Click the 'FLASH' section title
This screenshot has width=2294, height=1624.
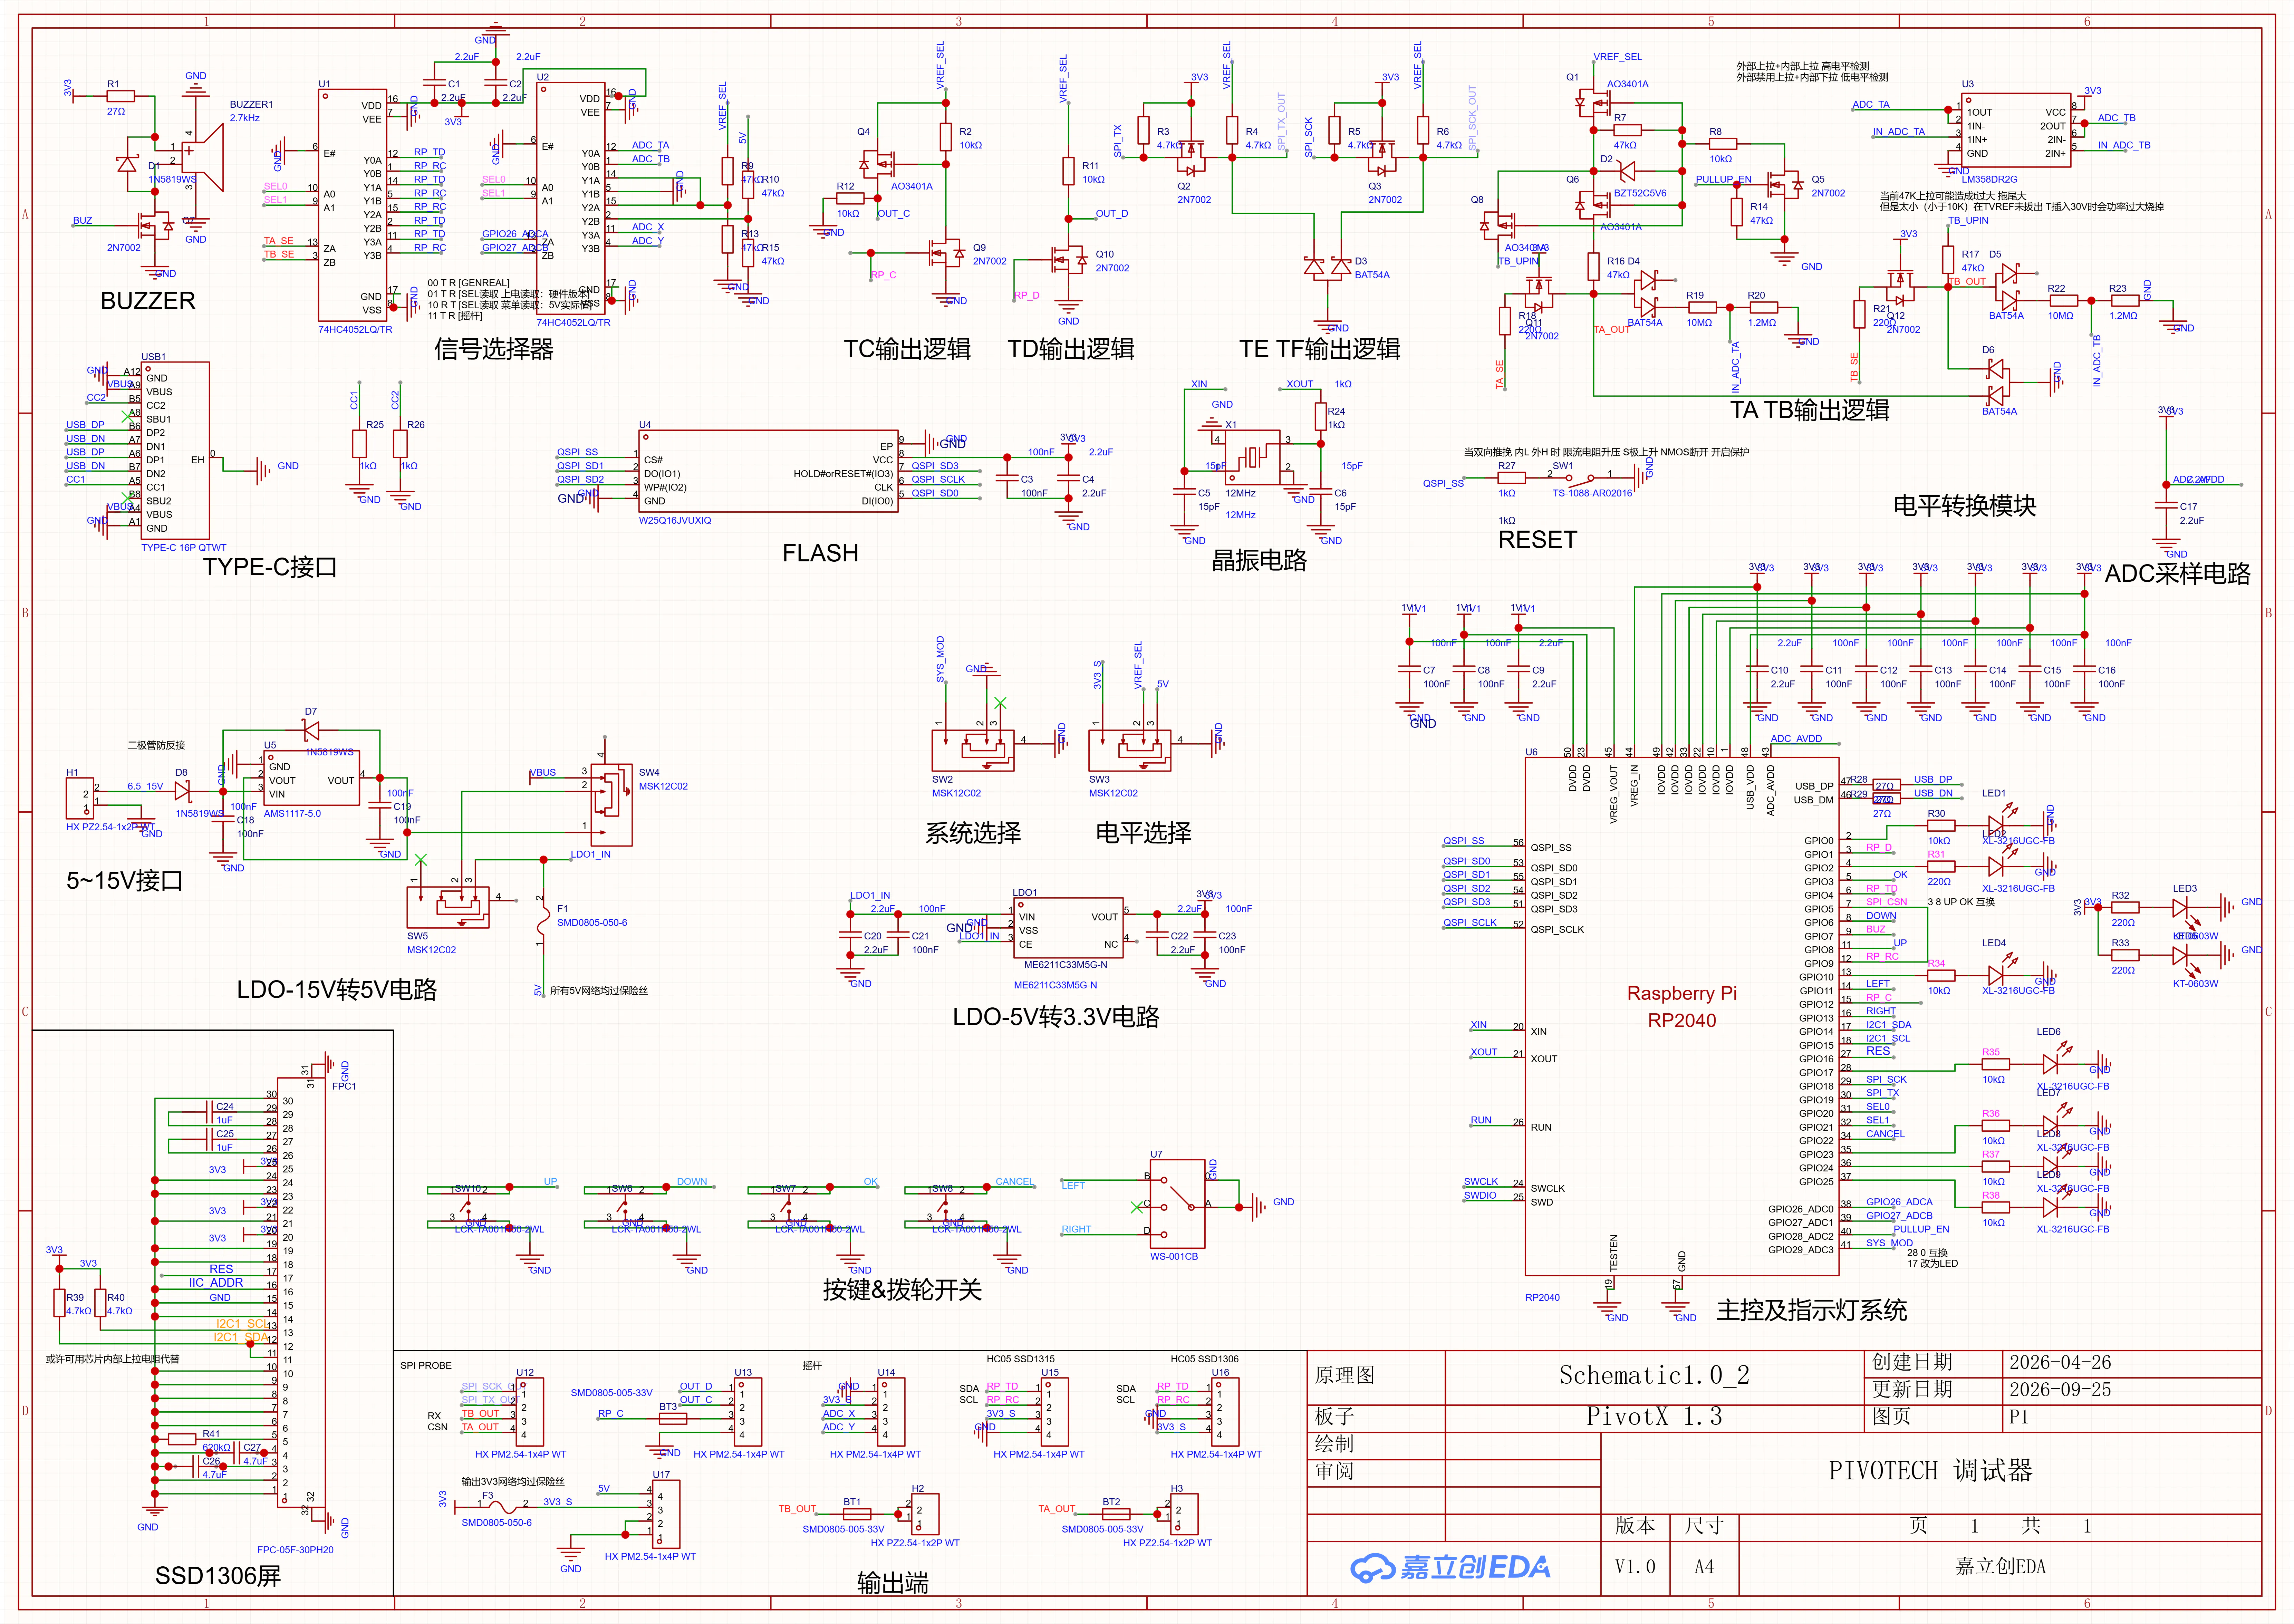(x=820, y=553)
